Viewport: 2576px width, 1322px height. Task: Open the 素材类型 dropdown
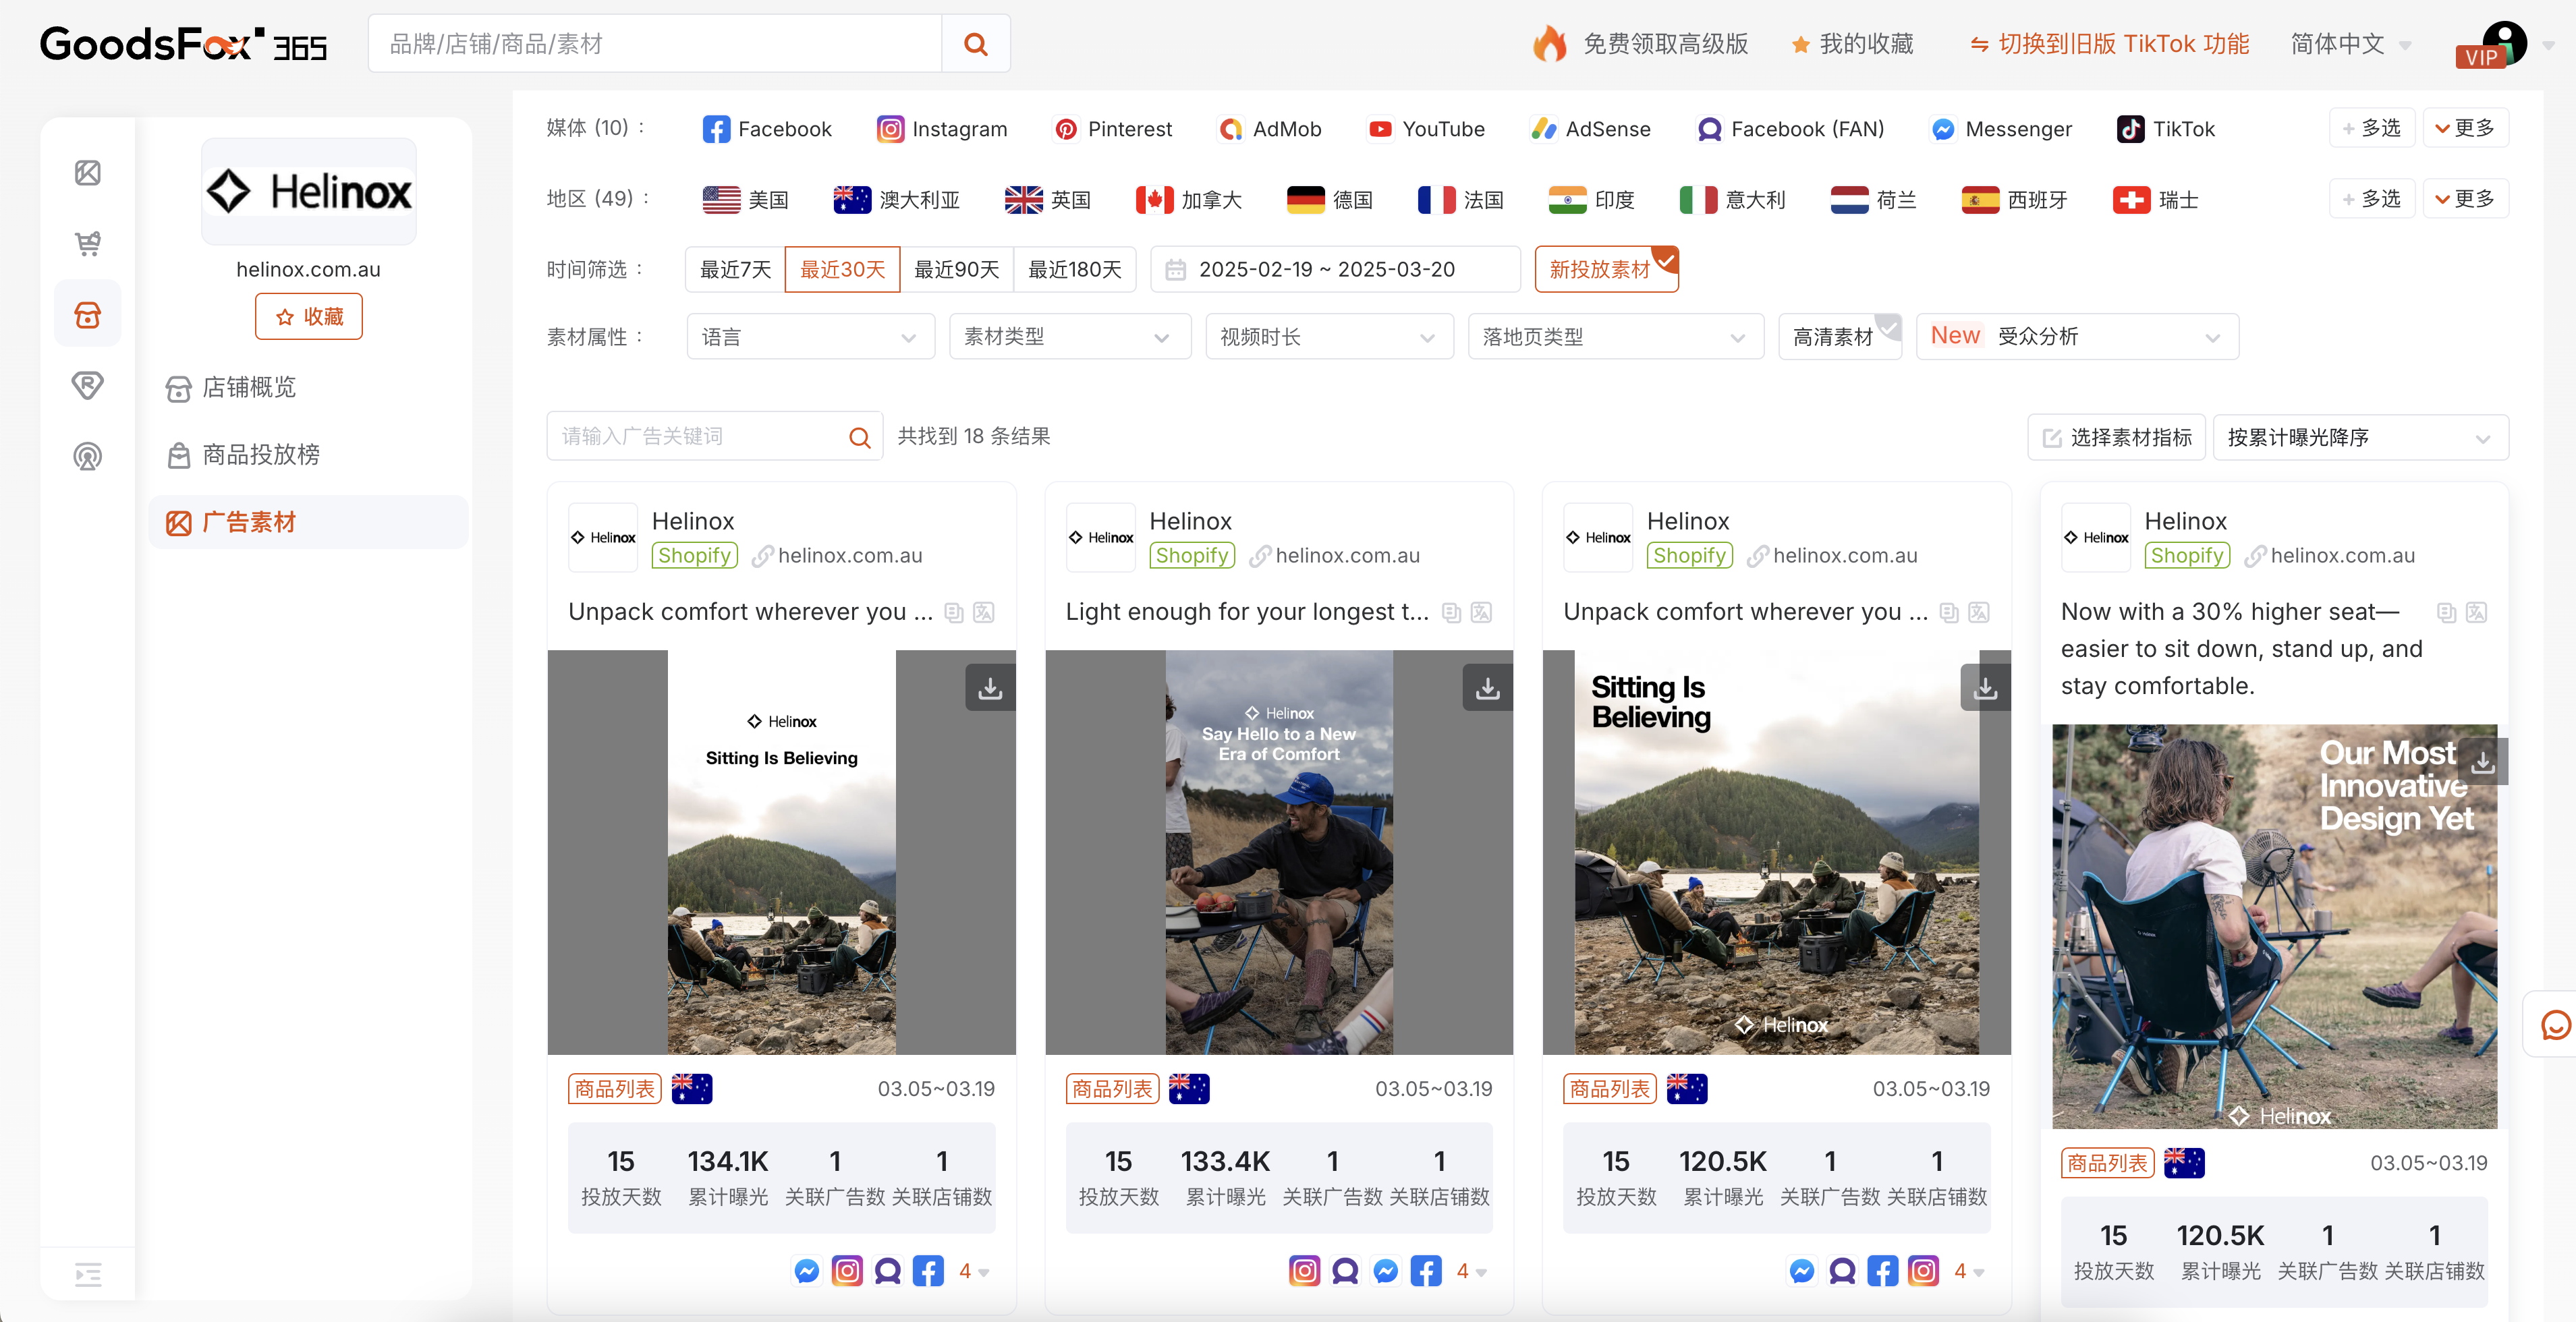tap(1069, 337)
